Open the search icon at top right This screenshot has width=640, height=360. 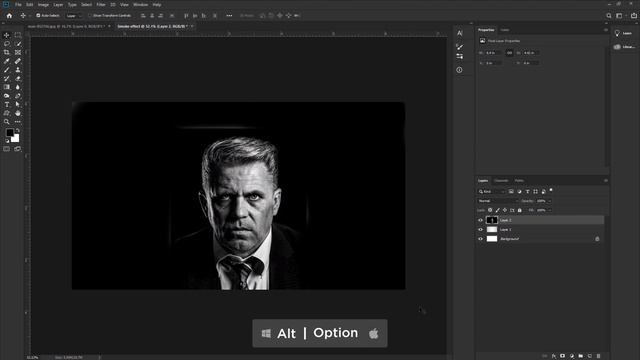click(609, 16)
